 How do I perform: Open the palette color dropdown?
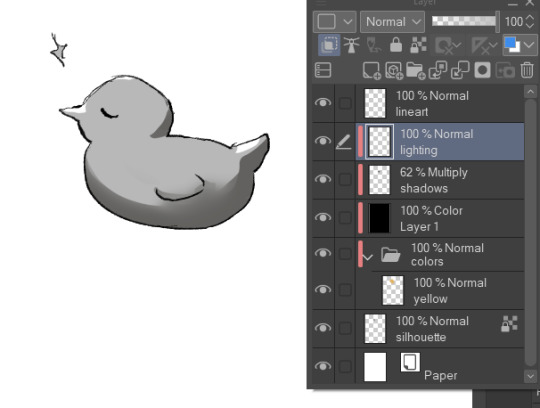[334, 22]
